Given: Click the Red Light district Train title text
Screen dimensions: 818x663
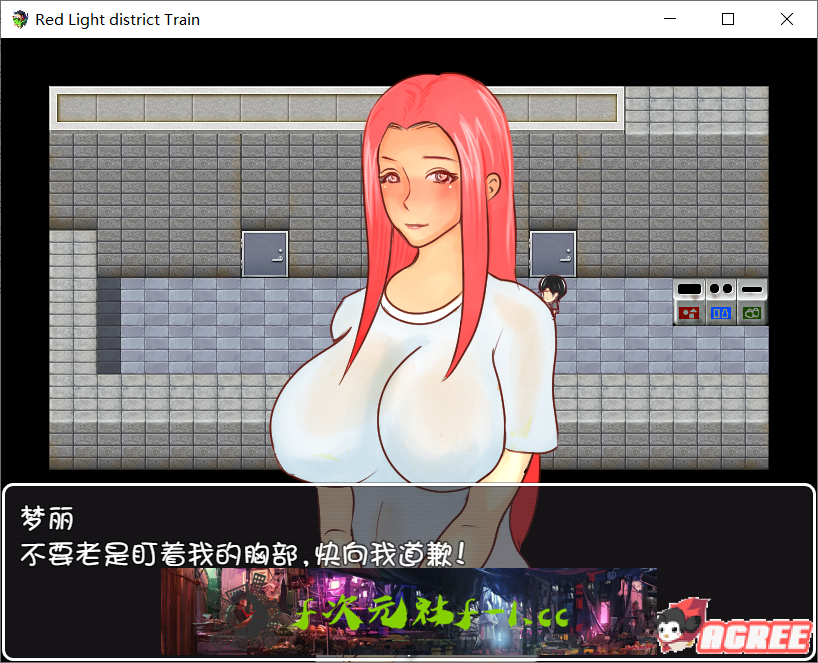Looking at the screenshot, I should point(117,19).
